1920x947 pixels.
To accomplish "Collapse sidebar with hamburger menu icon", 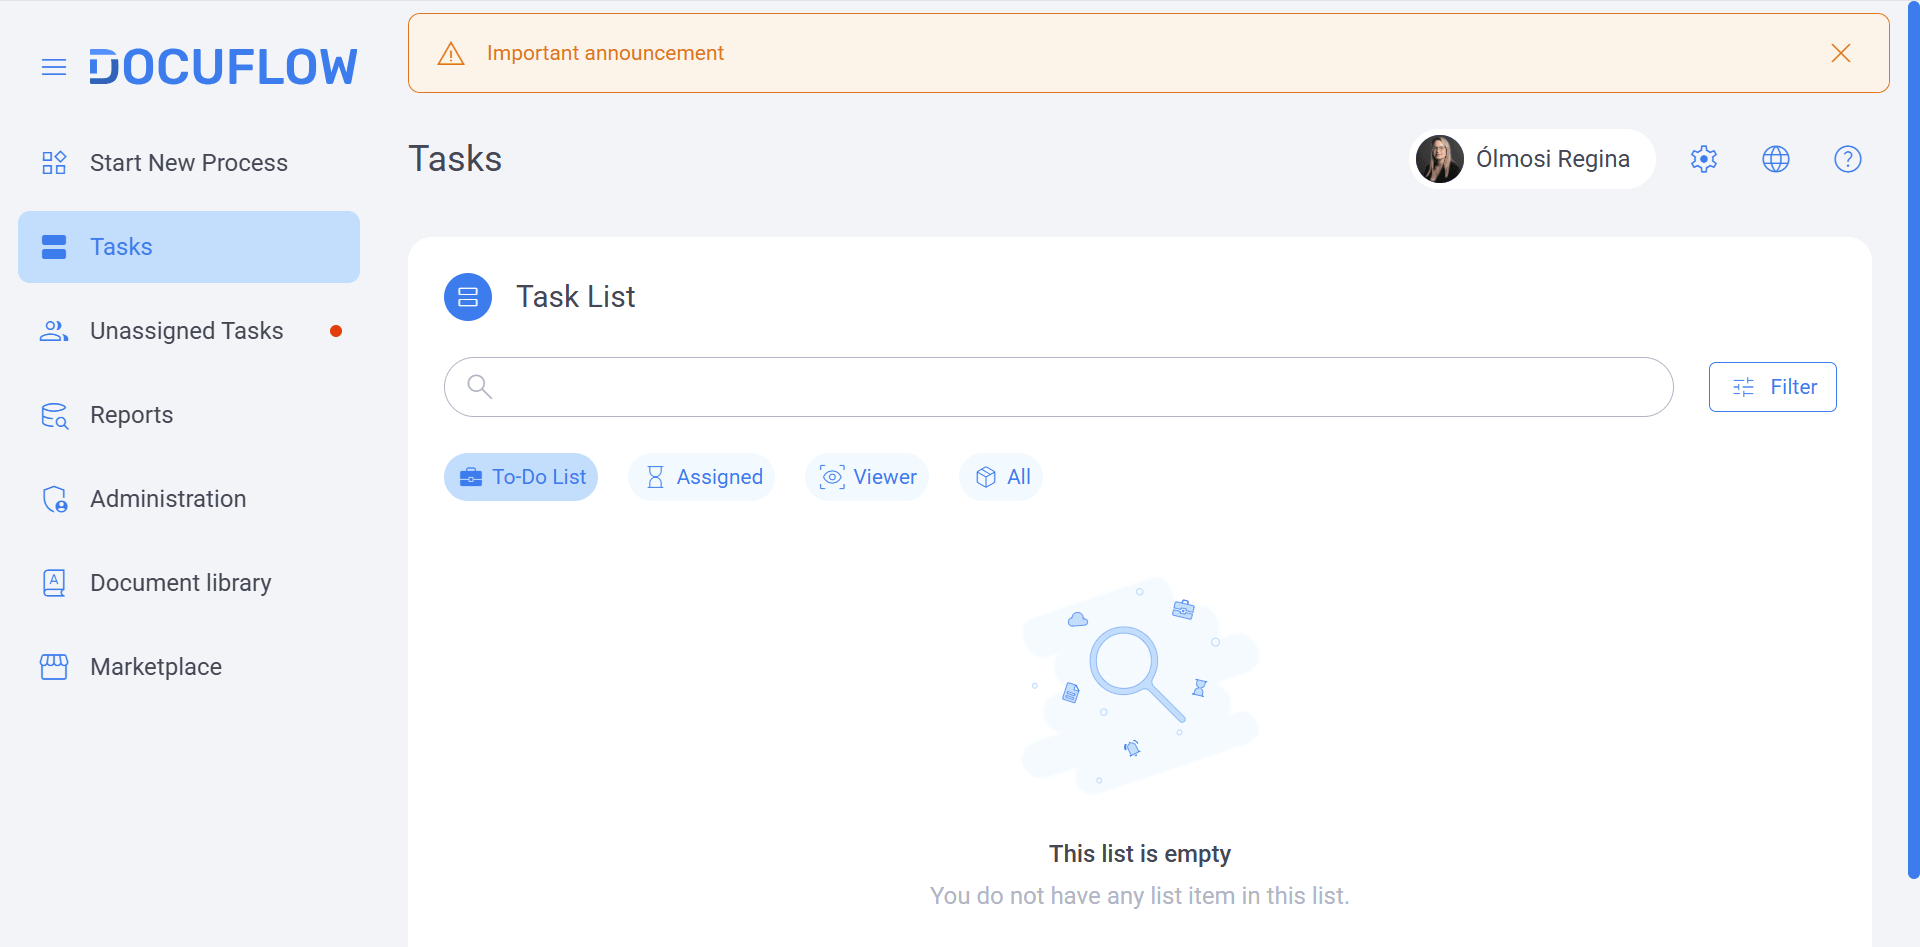I will coord(54,67).
